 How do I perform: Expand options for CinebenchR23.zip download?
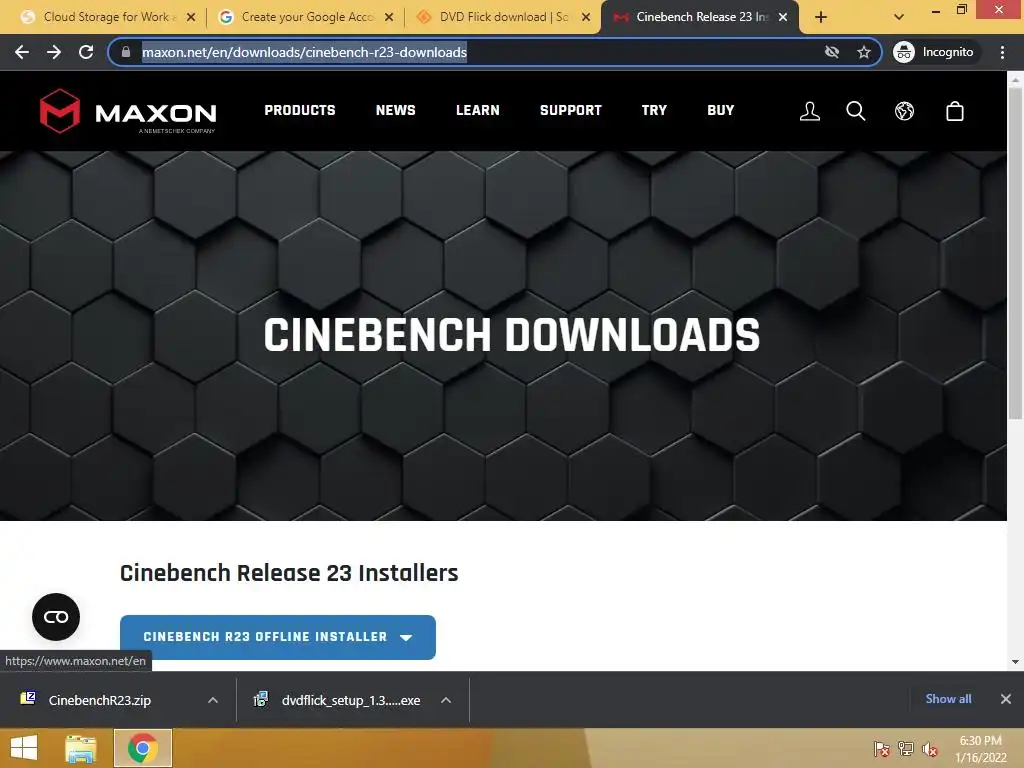point(213,700)
